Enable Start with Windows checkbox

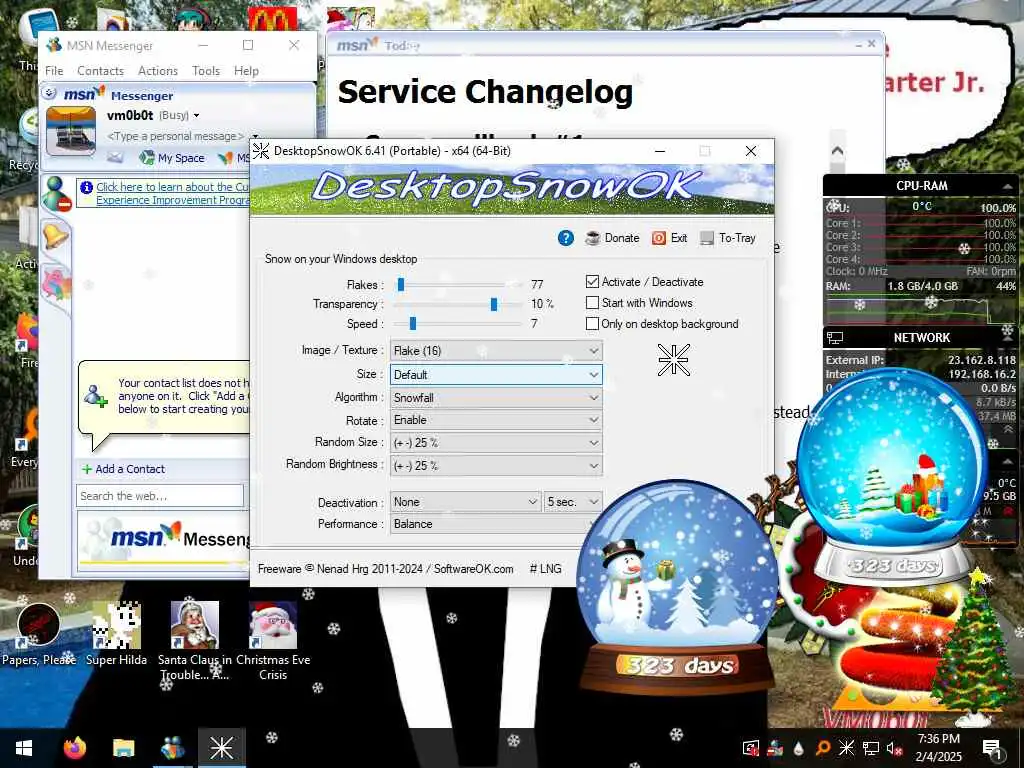[592, 302]
